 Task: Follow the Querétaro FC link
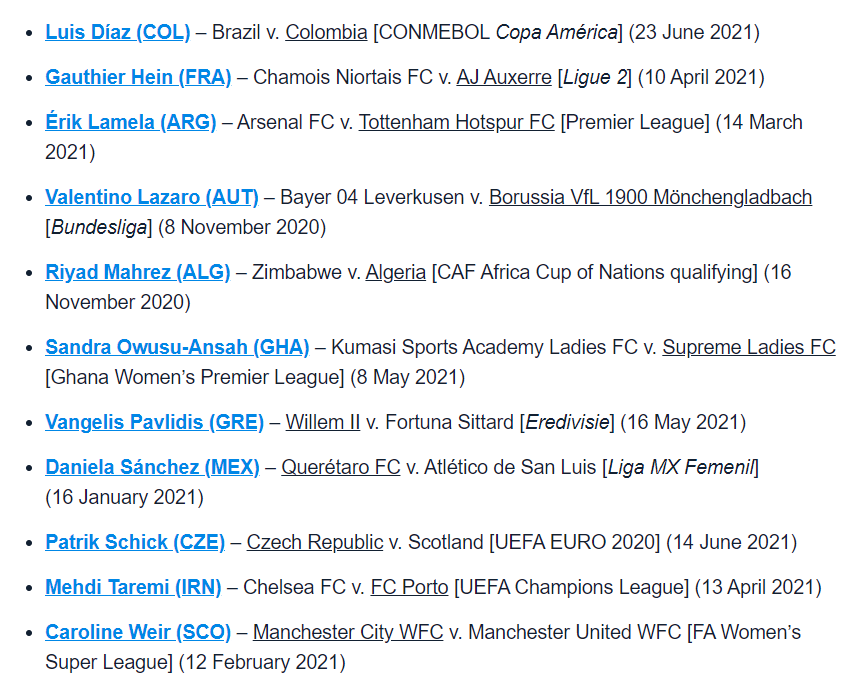pos(340,467)
